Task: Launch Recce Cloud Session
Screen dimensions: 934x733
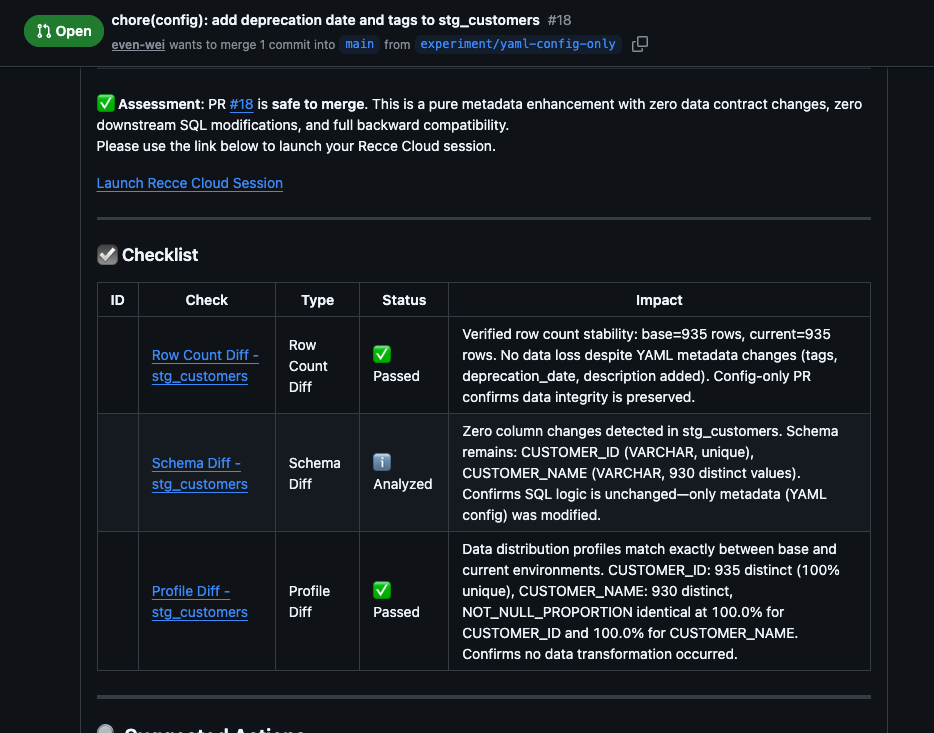Action: coord(189,183)
